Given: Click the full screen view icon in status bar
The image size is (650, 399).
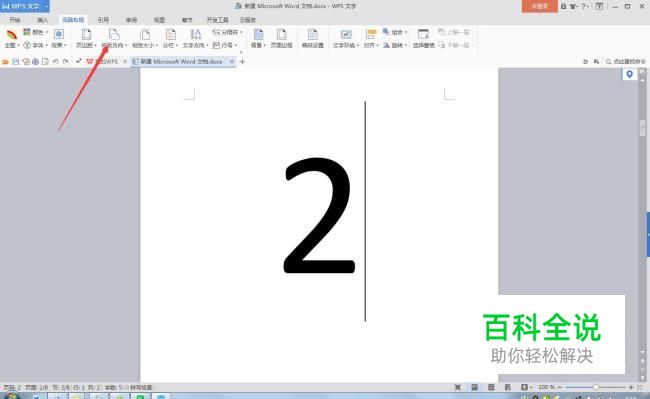Looking at the screenshot, I should click(458, 387).
